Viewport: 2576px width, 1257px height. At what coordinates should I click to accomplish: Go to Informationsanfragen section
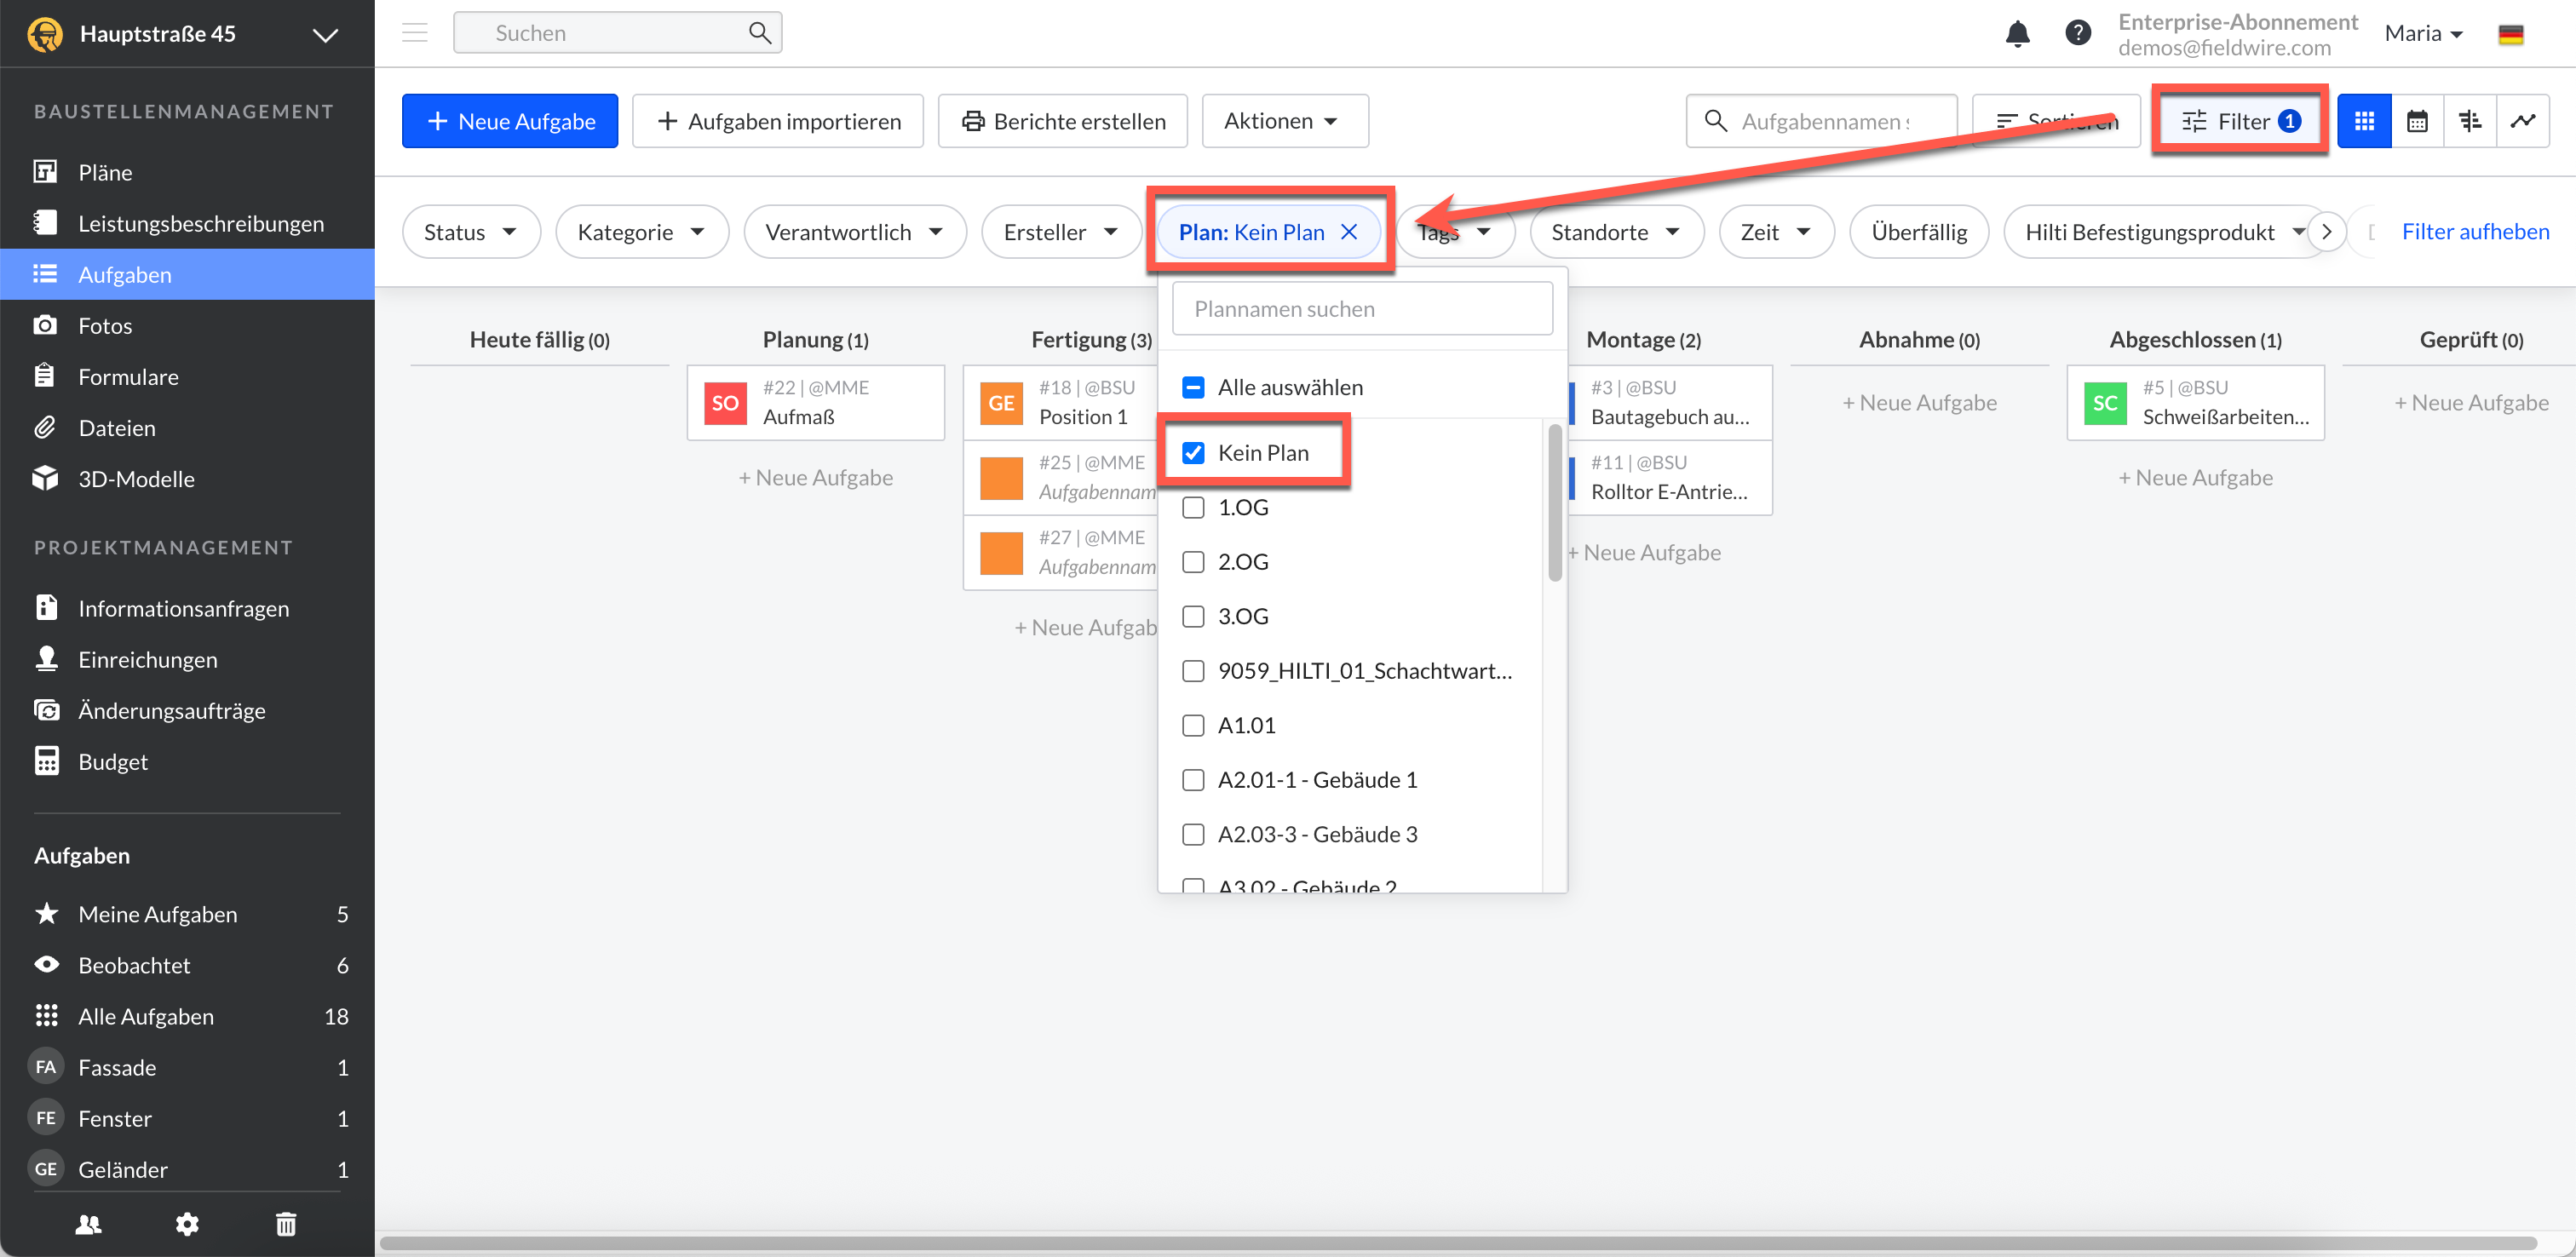[x=183, y=608]
